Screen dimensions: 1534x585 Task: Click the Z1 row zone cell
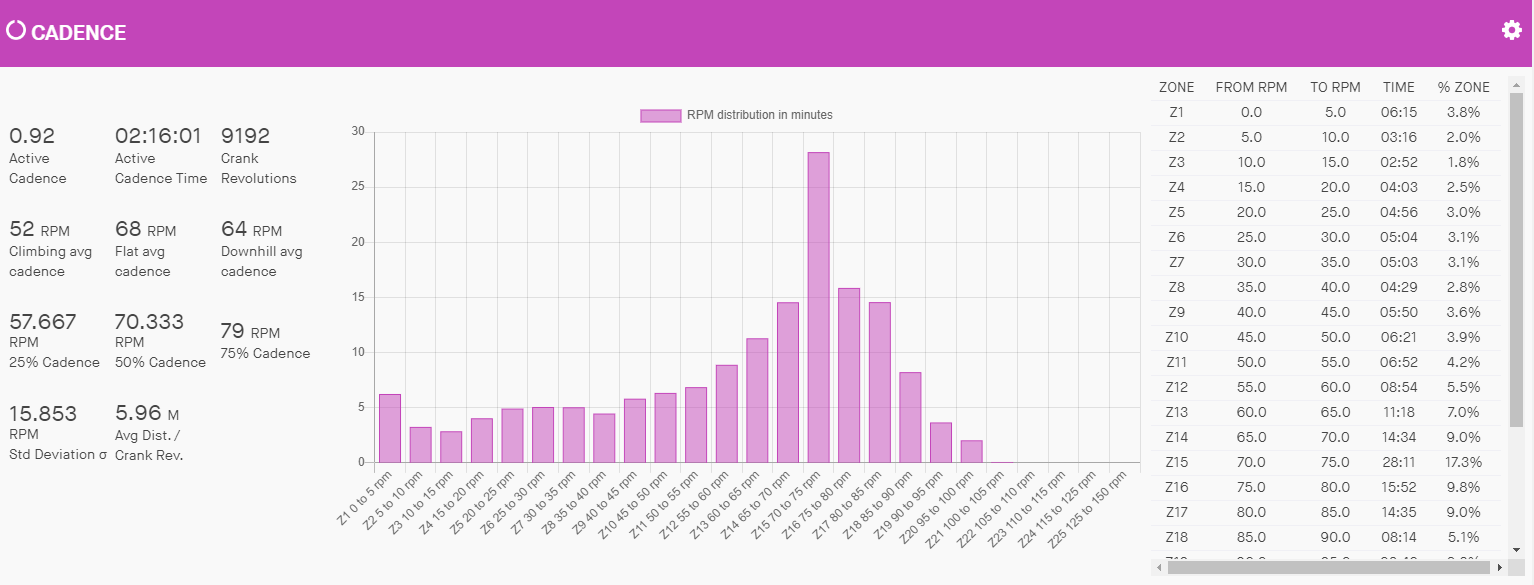point(1176,113)
